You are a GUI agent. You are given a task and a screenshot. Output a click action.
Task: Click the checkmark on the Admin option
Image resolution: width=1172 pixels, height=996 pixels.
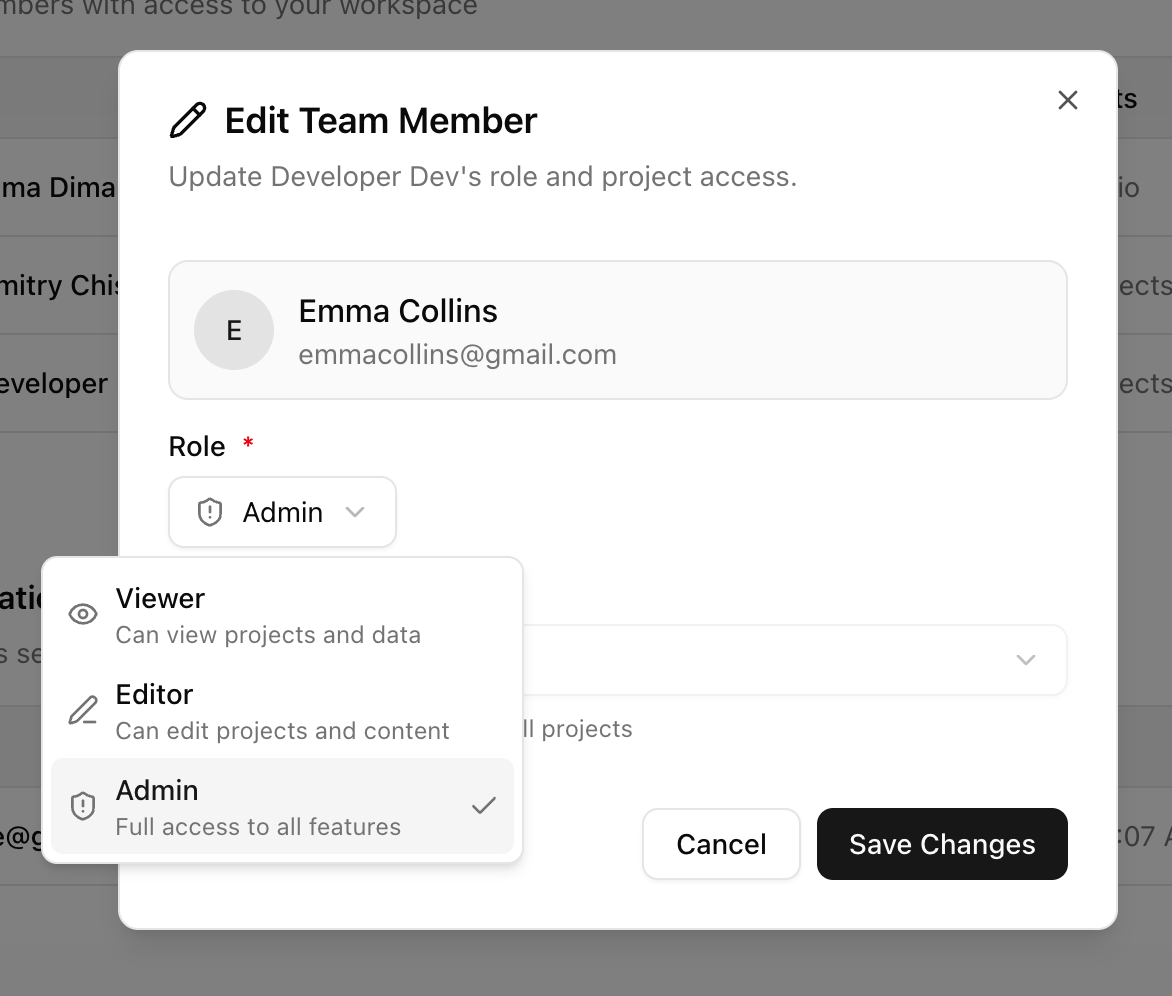(484, 805)
